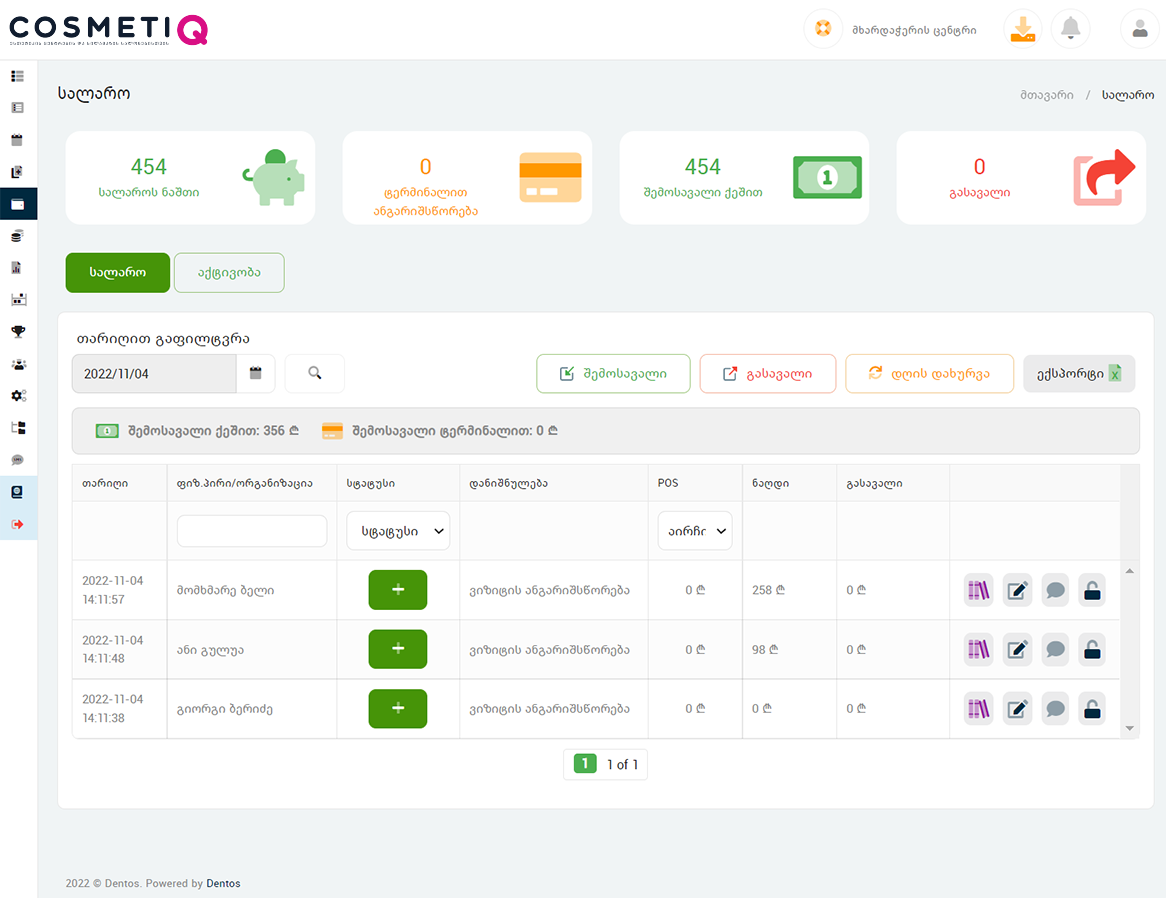The width and height of the screenshot is (1166, 898).
Task: Click the orange download icon in header
Action: [1022, 29]
